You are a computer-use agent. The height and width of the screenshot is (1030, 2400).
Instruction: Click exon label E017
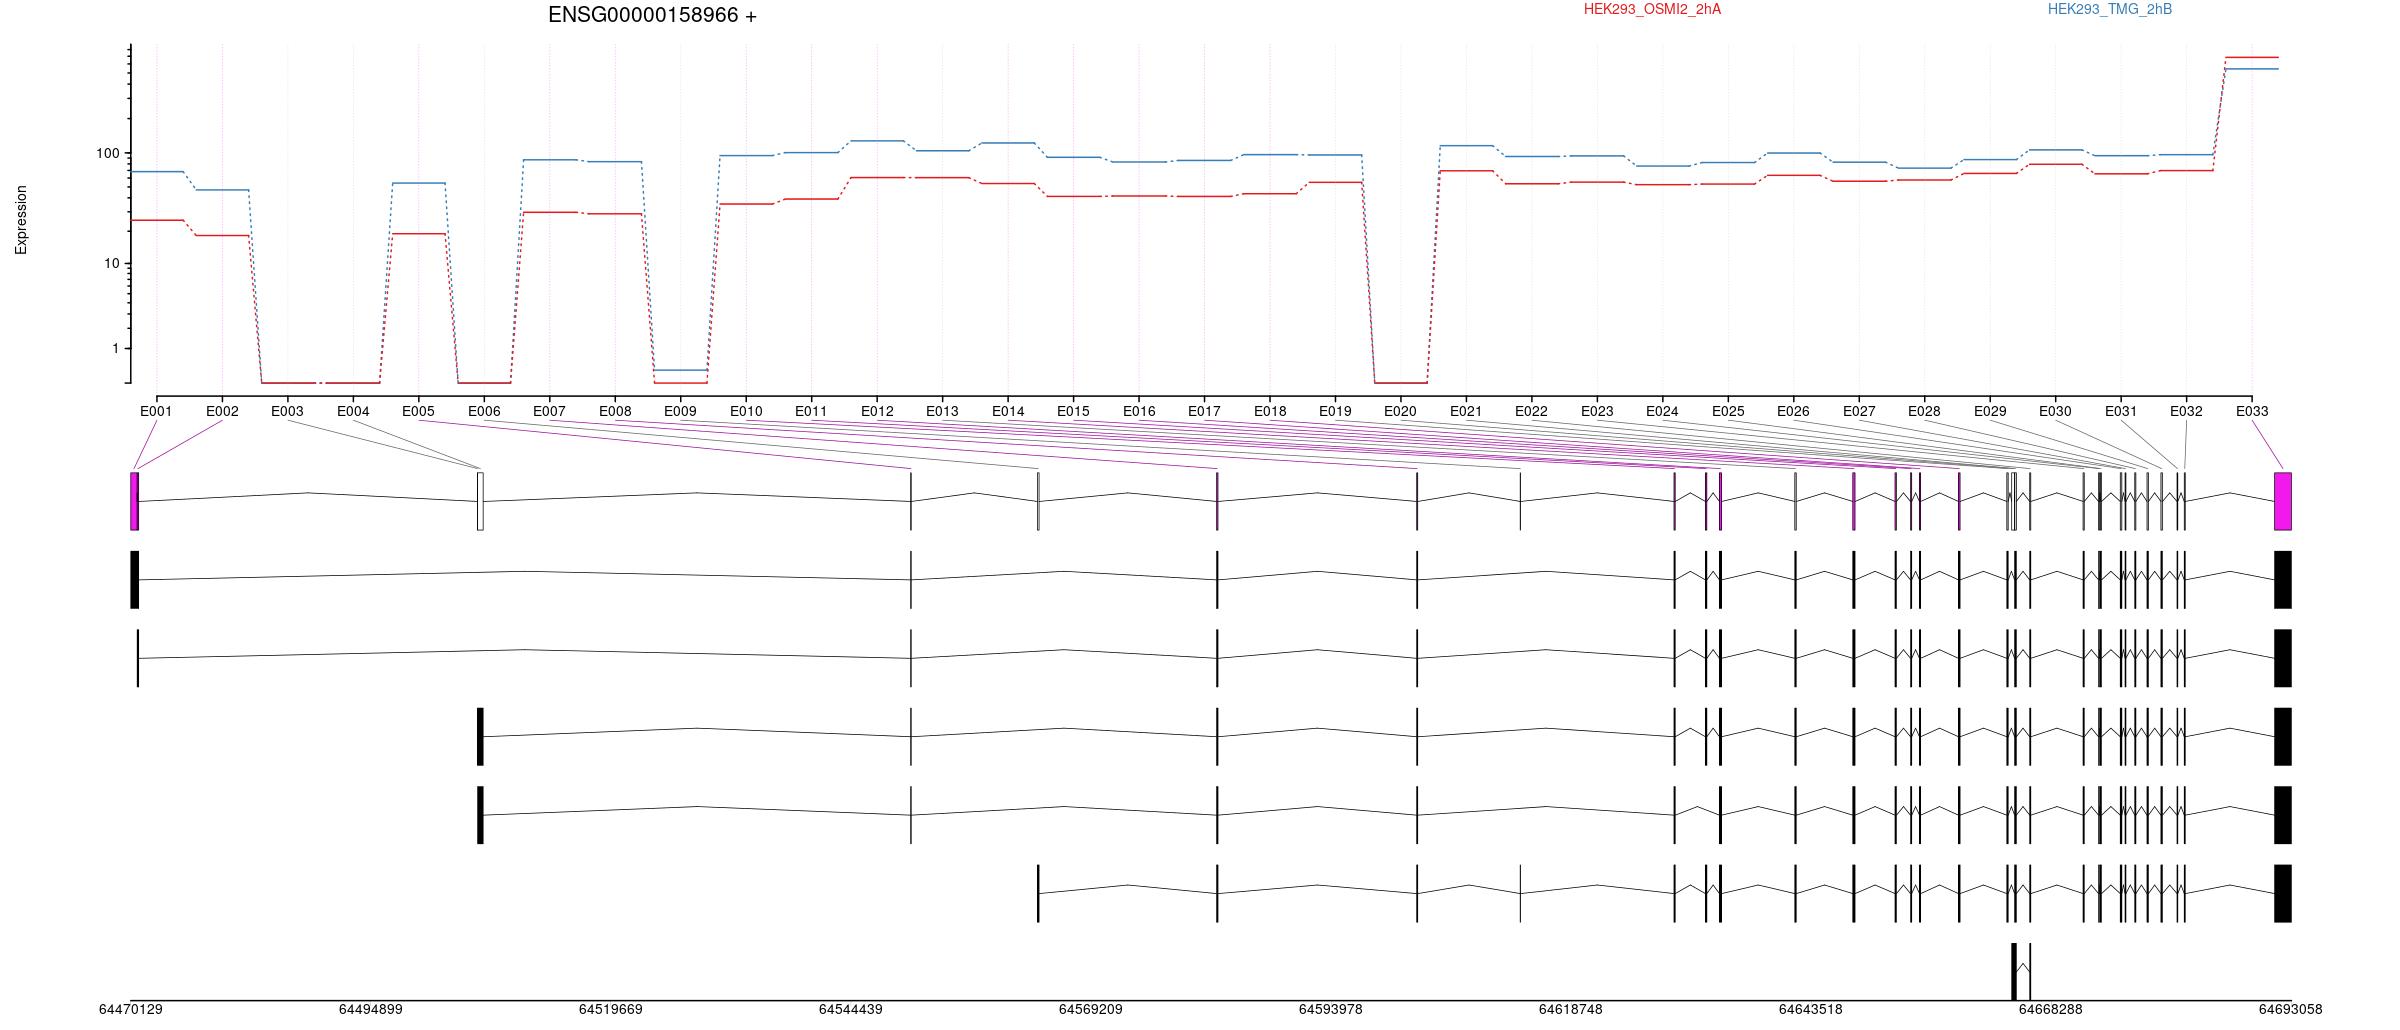click(1204, 411)
